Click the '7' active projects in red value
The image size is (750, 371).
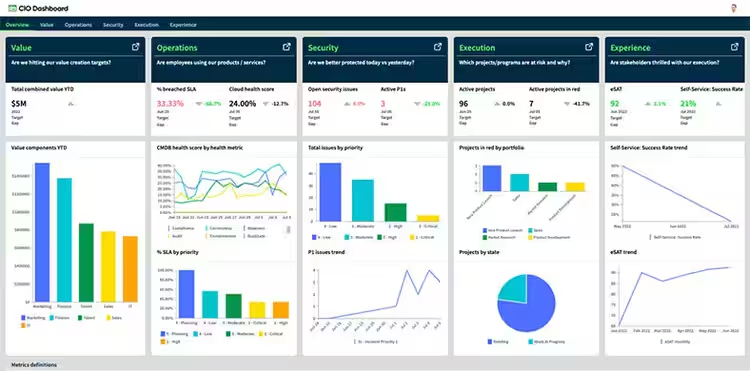[x=531, y=103]
